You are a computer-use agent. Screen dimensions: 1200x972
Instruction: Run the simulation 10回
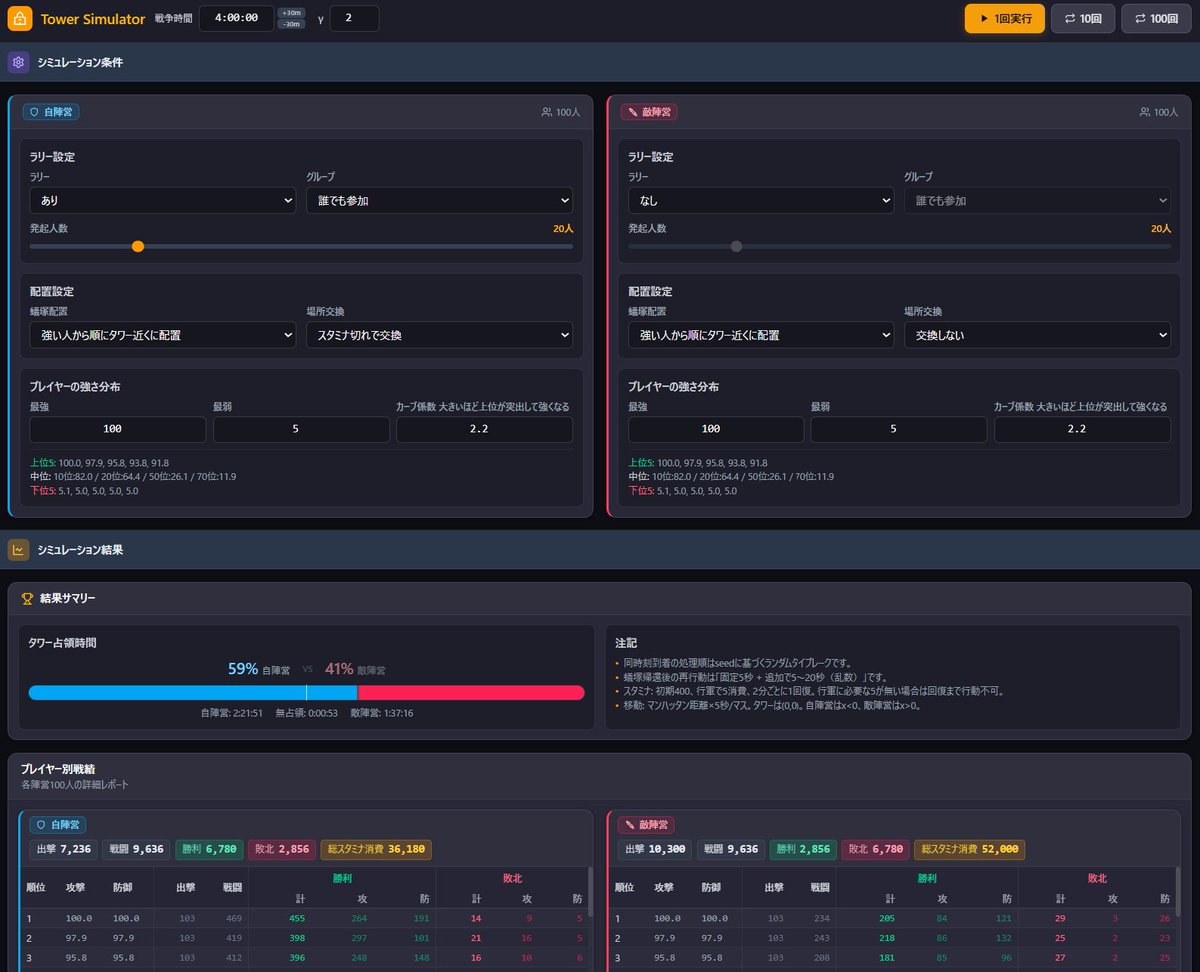[x=1083, y=18]
